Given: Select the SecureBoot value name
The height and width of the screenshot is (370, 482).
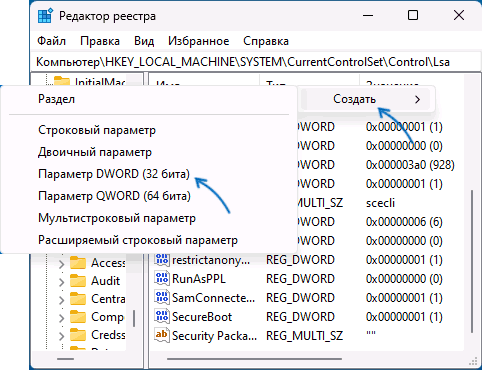Looking at the screenshot, I should tap(202, 317).
